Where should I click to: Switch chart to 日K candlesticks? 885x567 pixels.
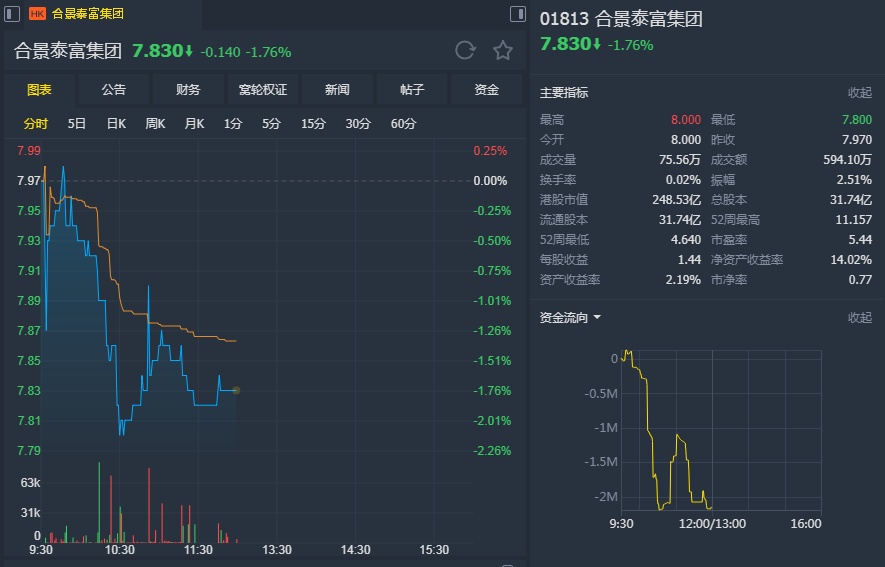(x=116, y=124)
